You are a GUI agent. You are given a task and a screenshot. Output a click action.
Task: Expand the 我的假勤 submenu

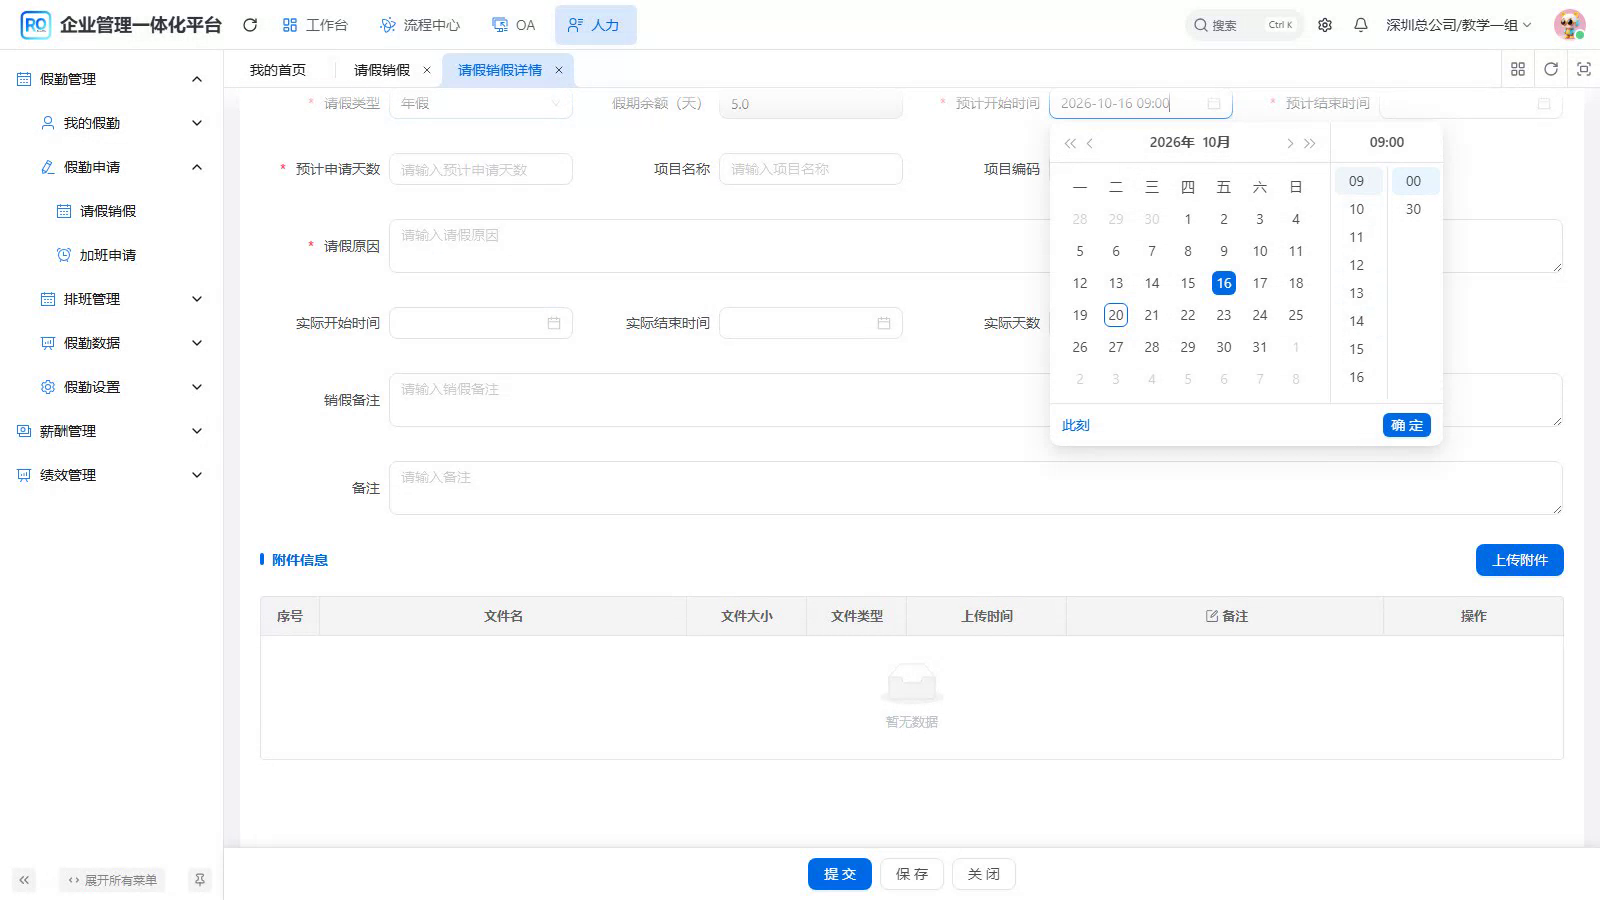(197, 123)
